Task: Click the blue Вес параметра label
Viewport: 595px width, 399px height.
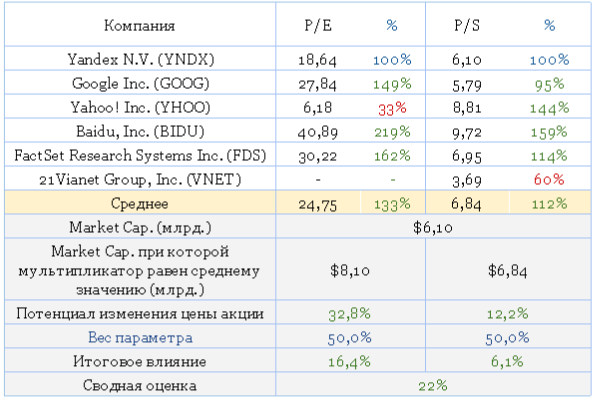Action: [140, 337]
